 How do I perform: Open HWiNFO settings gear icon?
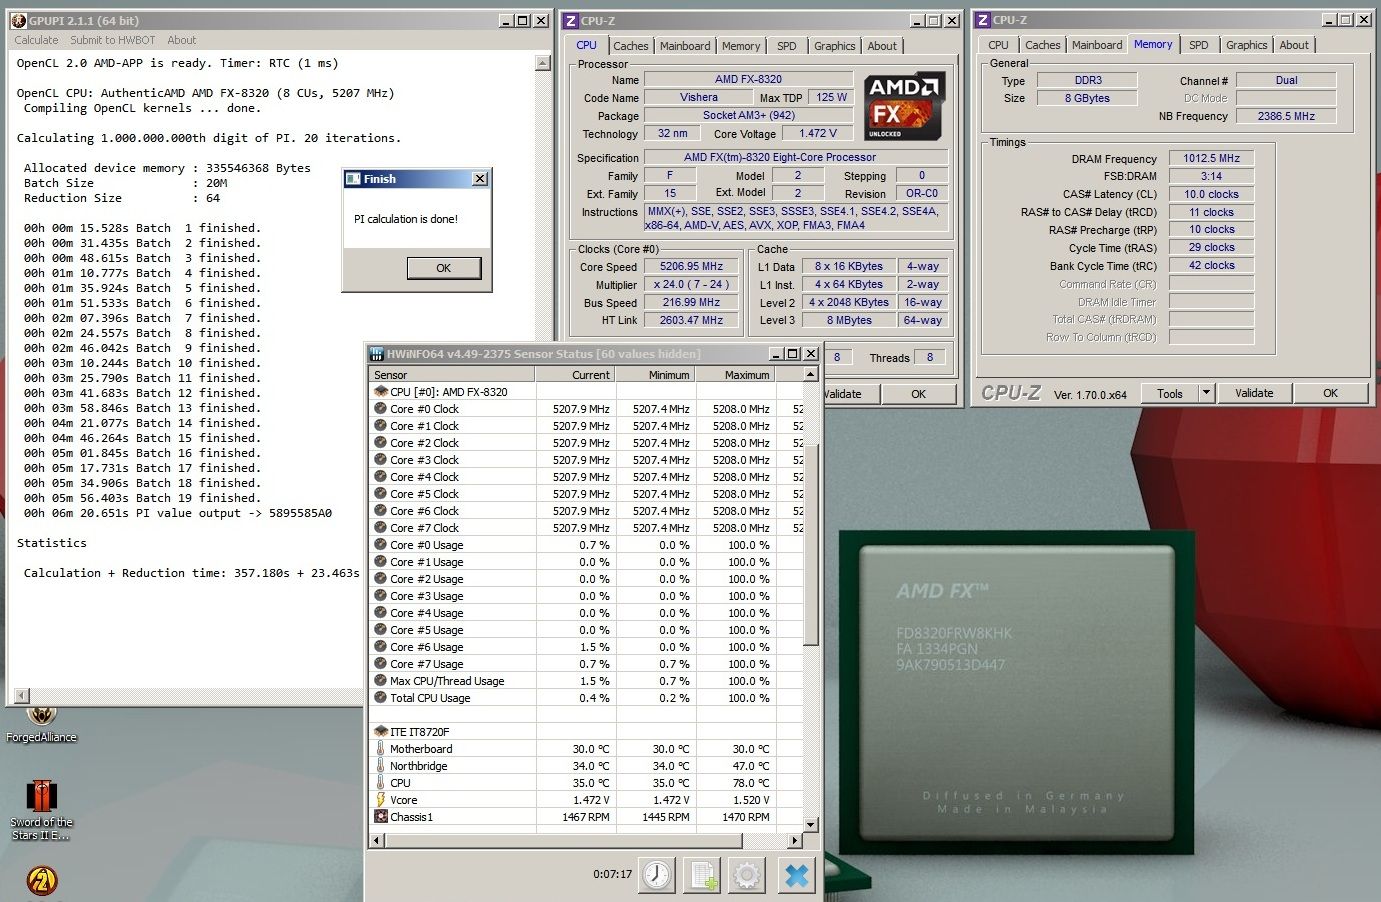pos(747,875)
